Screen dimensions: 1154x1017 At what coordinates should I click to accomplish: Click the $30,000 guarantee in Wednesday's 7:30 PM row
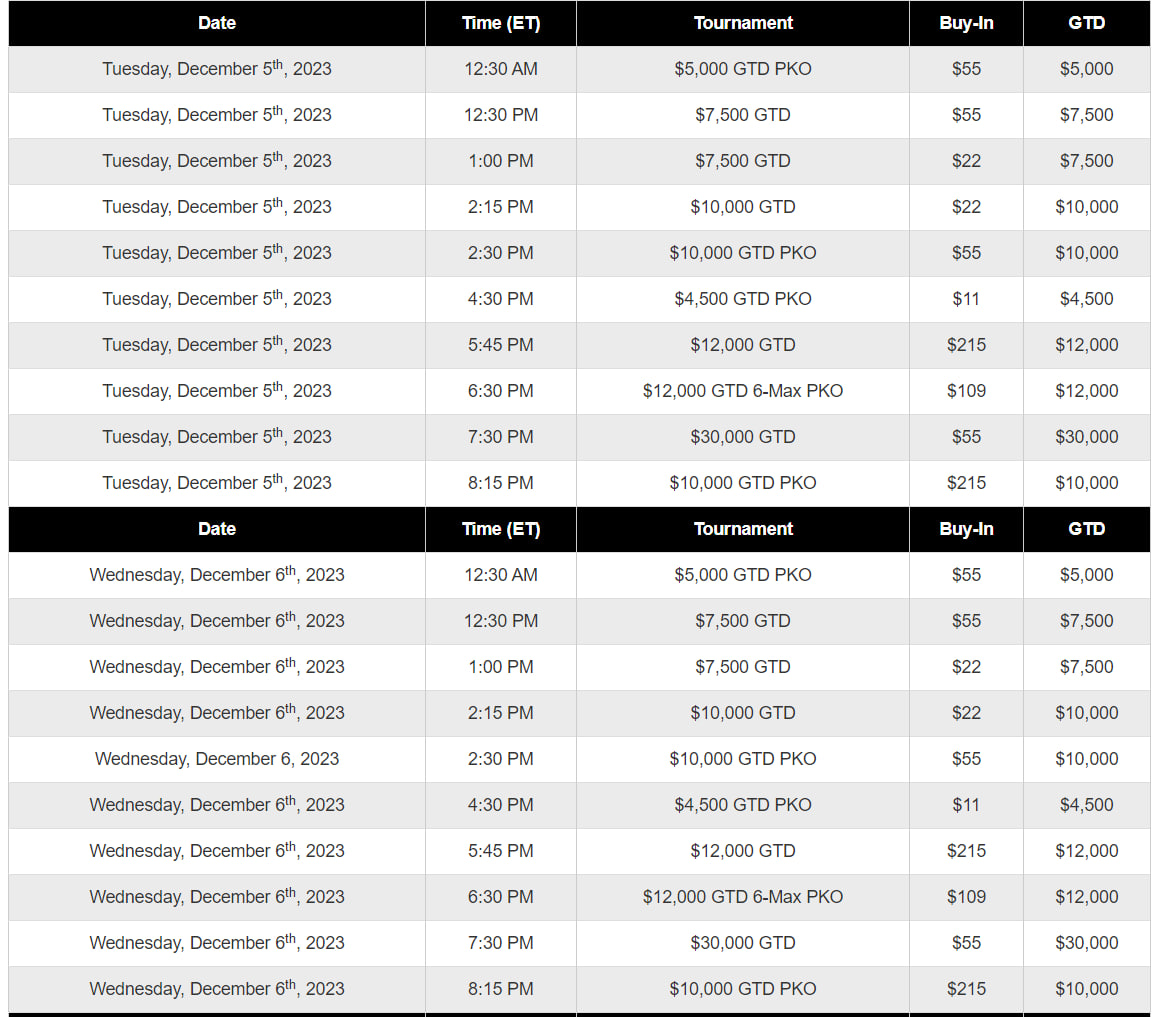coord(1086,943)
